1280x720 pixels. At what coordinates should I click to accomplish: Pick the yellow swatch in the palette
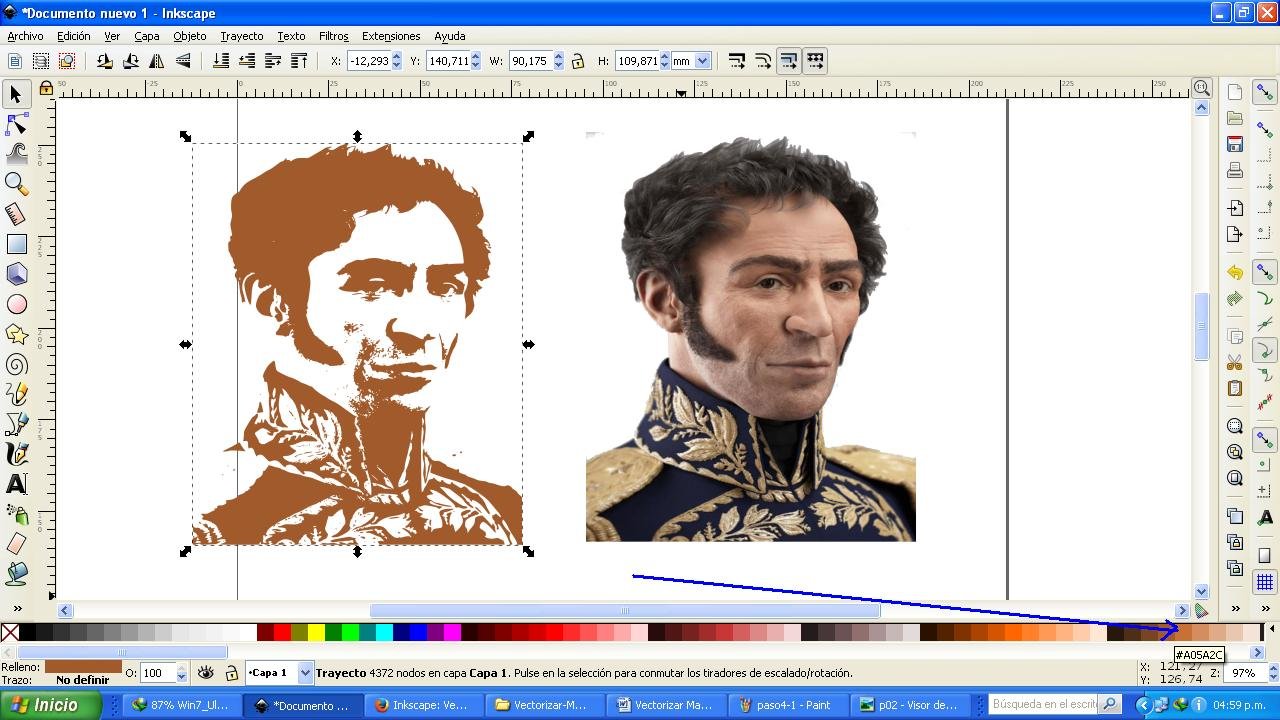(316, 631)
